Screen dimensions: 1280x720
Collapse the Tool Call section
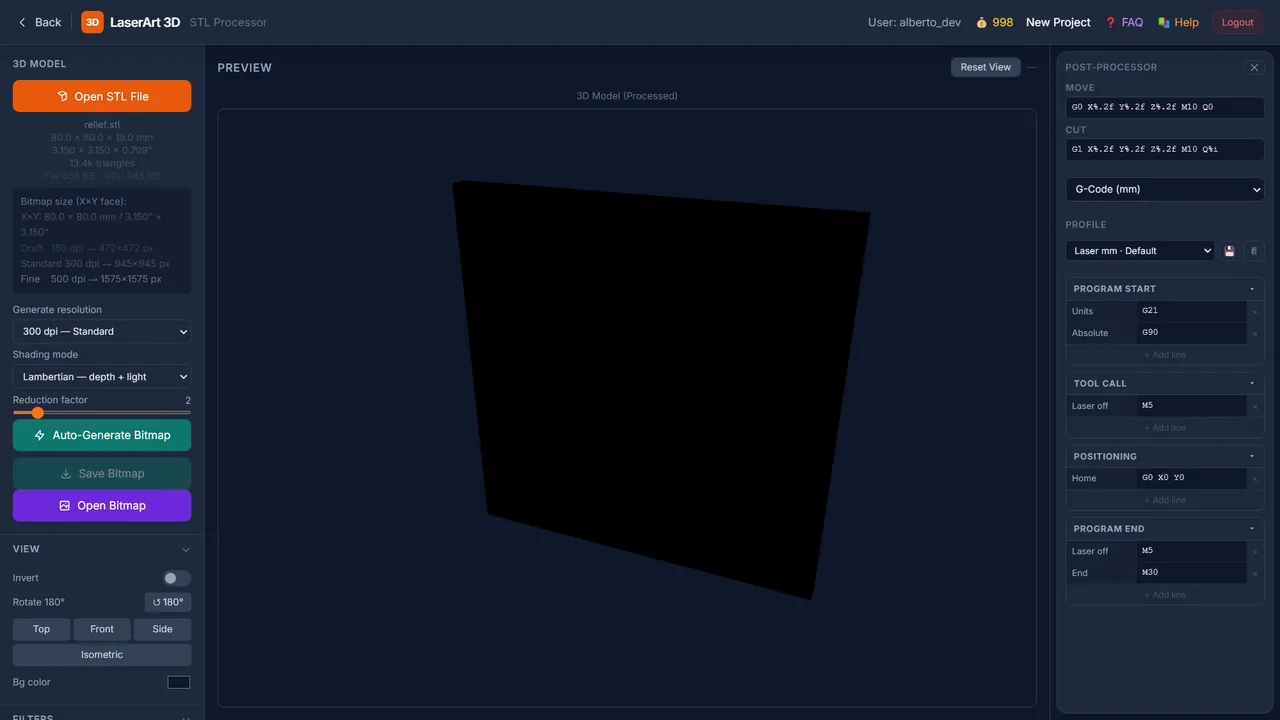(1252, 384)
